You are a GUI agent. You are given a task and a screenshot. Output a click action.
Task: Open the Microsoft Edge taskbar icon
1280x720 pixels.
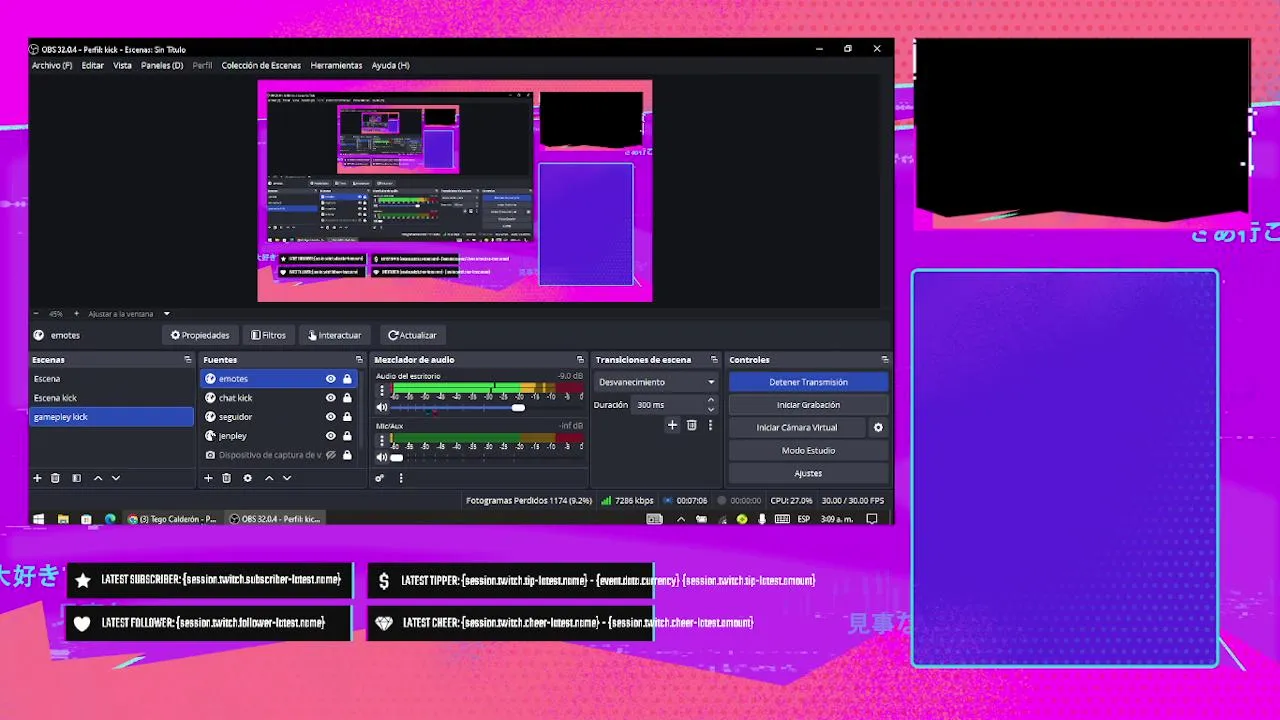point(110,519)
